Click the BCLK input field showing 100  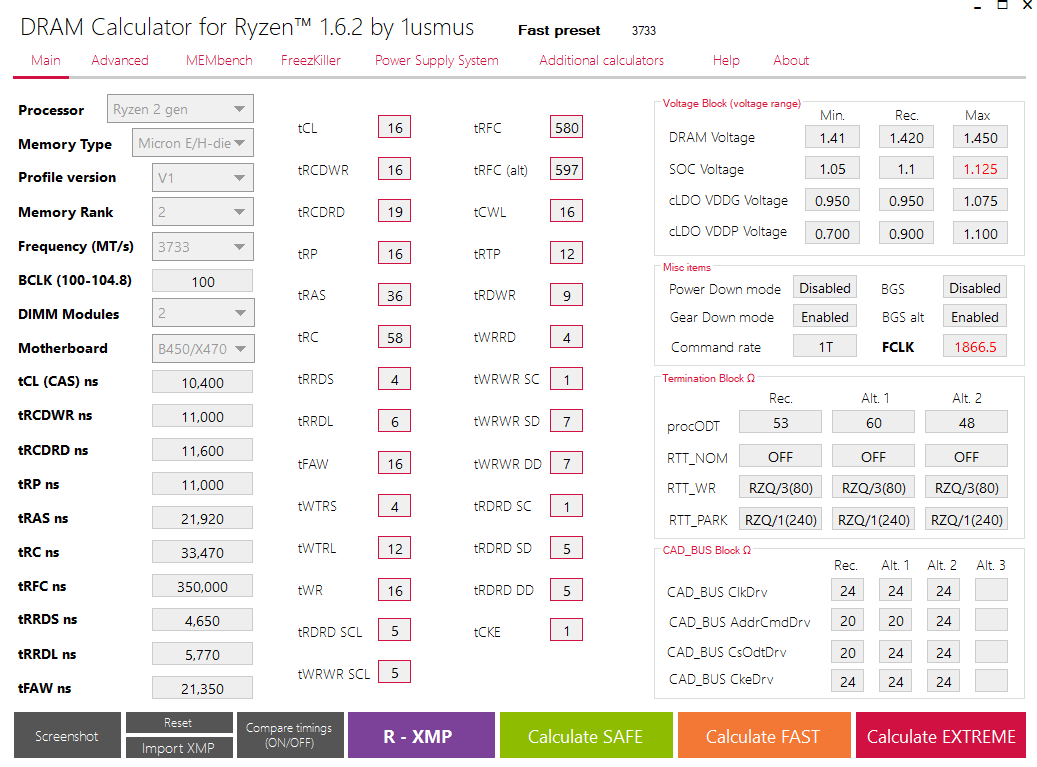point(202,281)
